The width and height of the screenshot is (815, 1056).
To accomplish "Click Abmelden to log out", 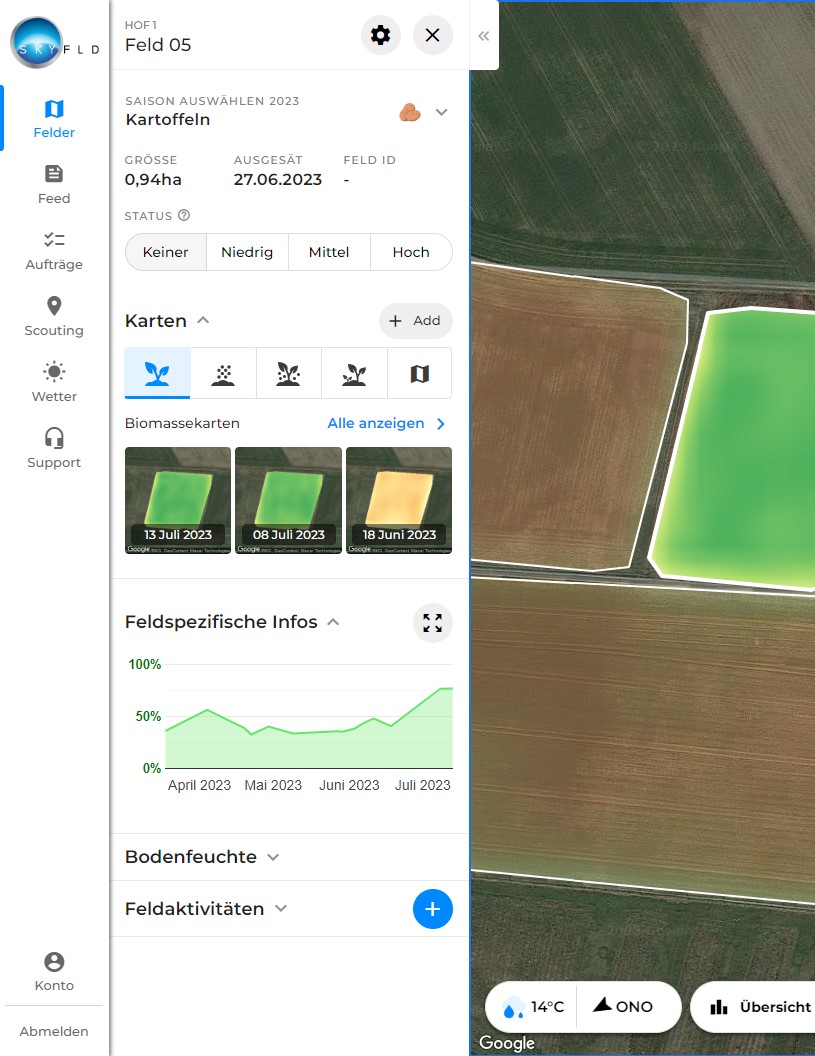I will [54, 1031].
